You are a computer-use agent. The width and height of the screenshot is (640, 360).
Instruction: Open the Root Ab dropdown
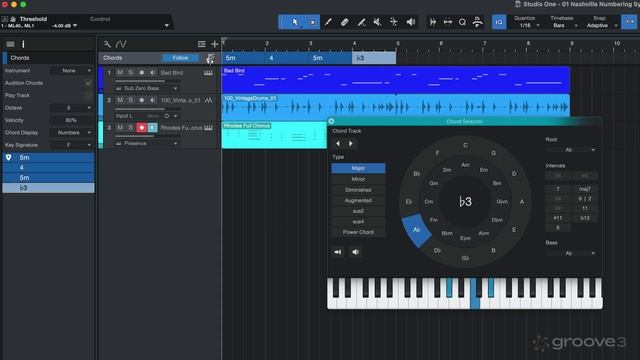click(571, 150)
